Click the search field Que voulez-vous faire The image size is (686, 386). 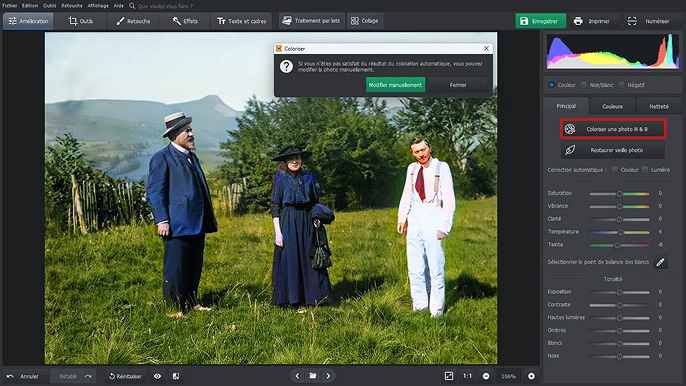click(165, 6)
